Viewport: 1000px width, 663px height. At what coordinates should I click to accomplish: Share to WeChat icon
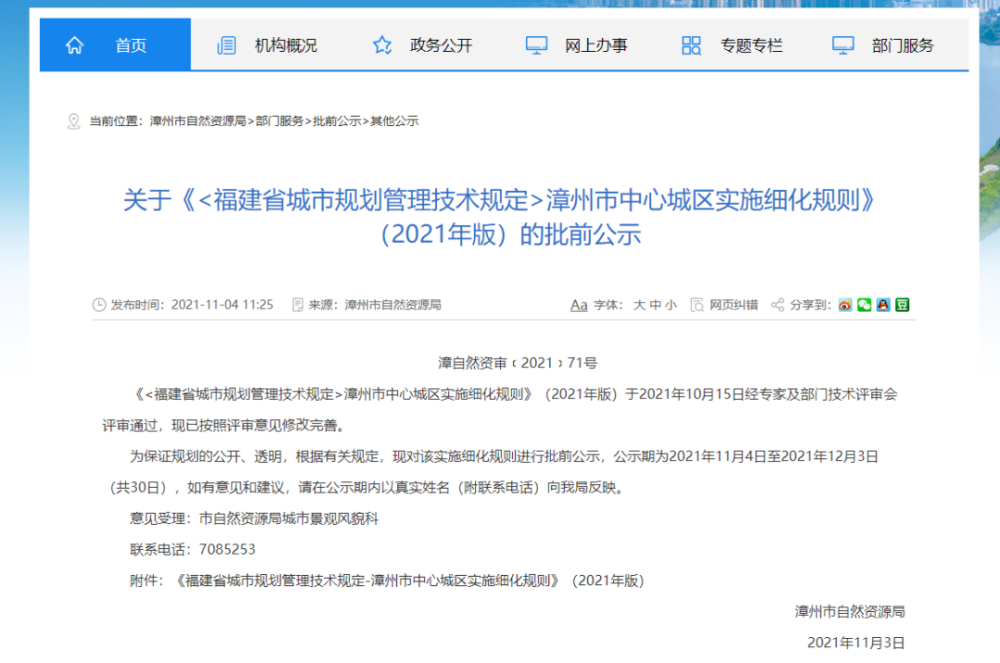(x=864, y=305)
